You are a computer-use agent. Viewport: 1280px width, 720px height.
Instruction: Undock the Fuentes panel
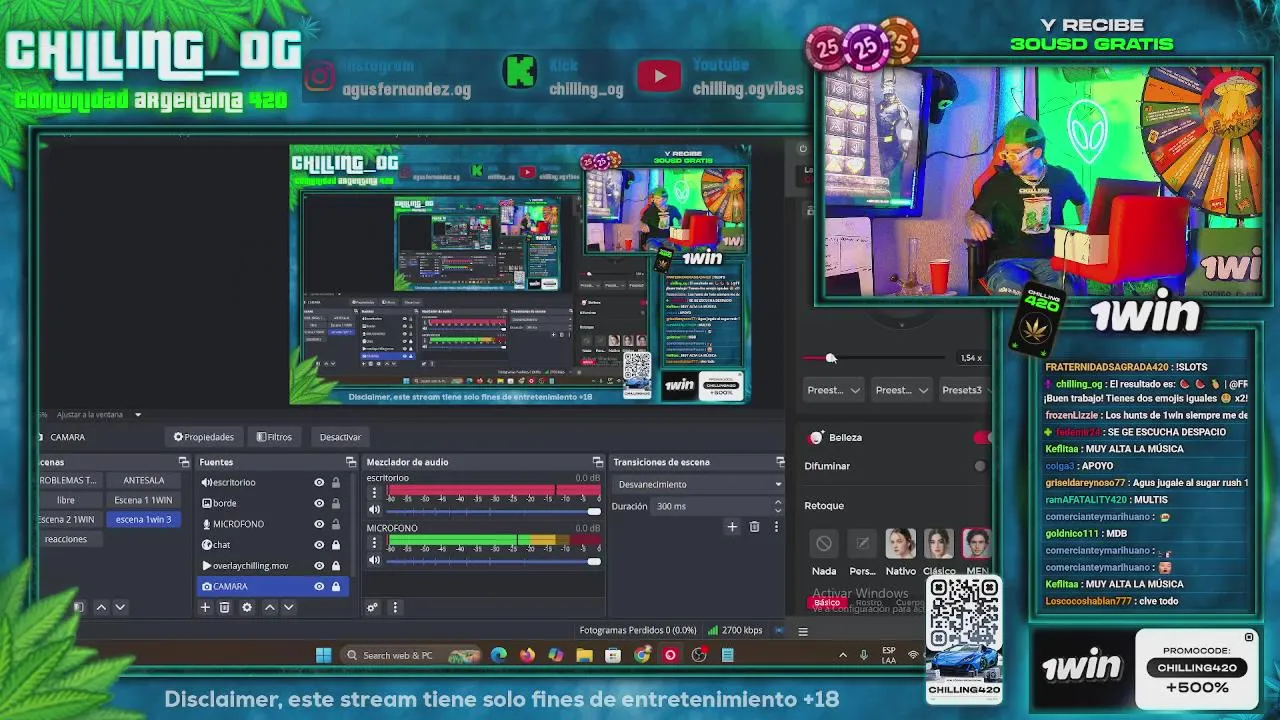[x=351, y=462]
